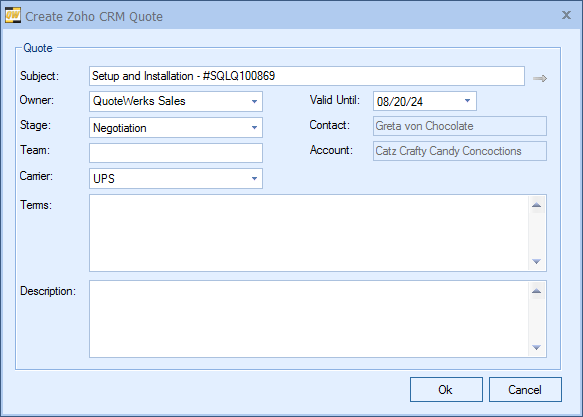The height and width of the screenshot is (417, 583).
Task: Click the Cancel button
Action: (525, 389)
